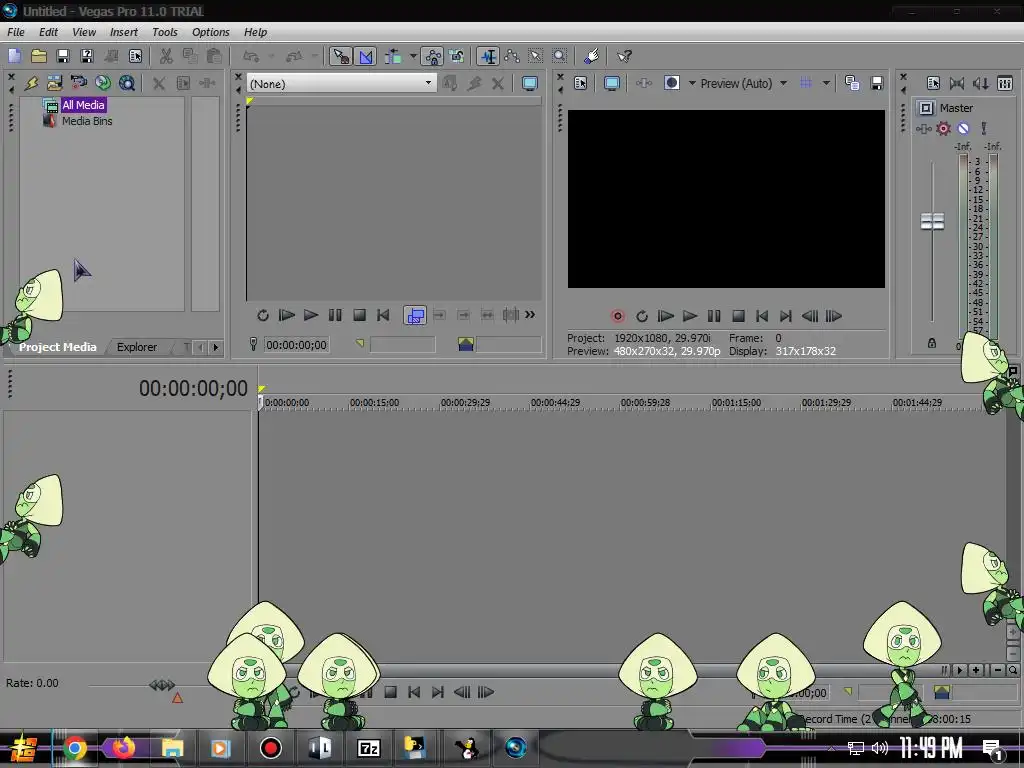Image resolution: width=1024 pixels, height=768 pixels.
Task: Toggle Split Screen View in preview
Action: (671, 83)
